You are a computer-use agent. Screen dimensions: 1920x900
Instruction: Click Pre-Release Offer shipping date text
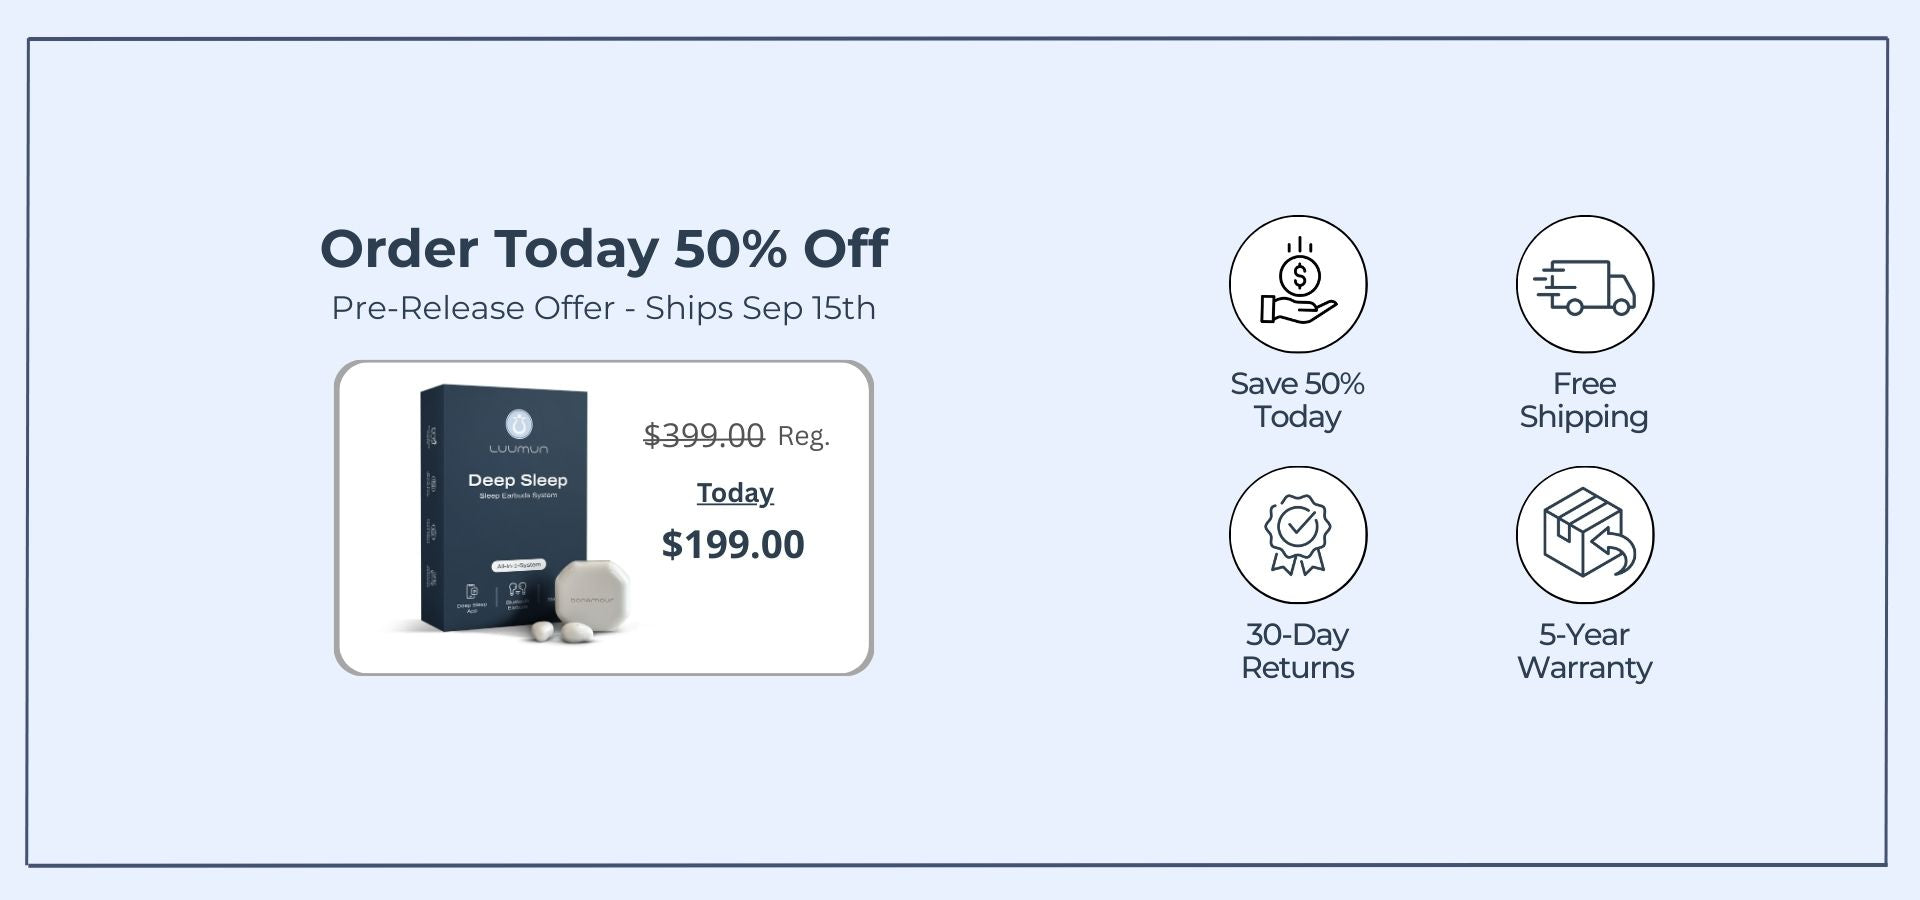pos(604,308)
